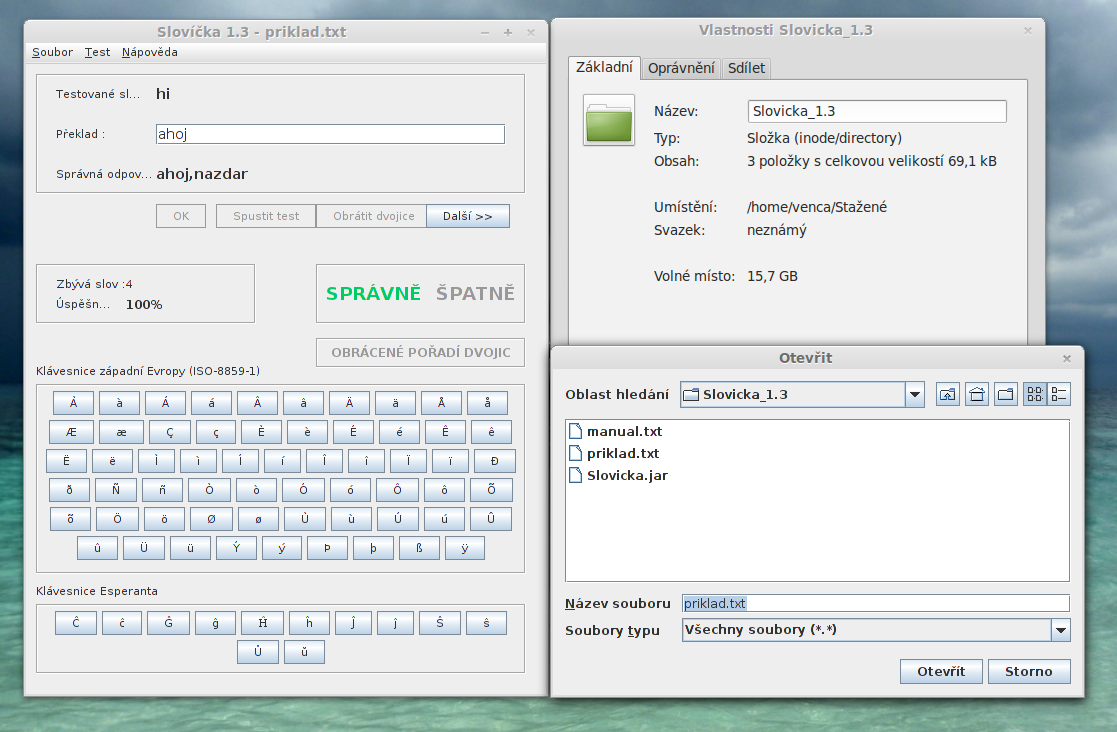Switch file view to details mode
This screenshot has height=732, width=1117.
click(1060, 394)
